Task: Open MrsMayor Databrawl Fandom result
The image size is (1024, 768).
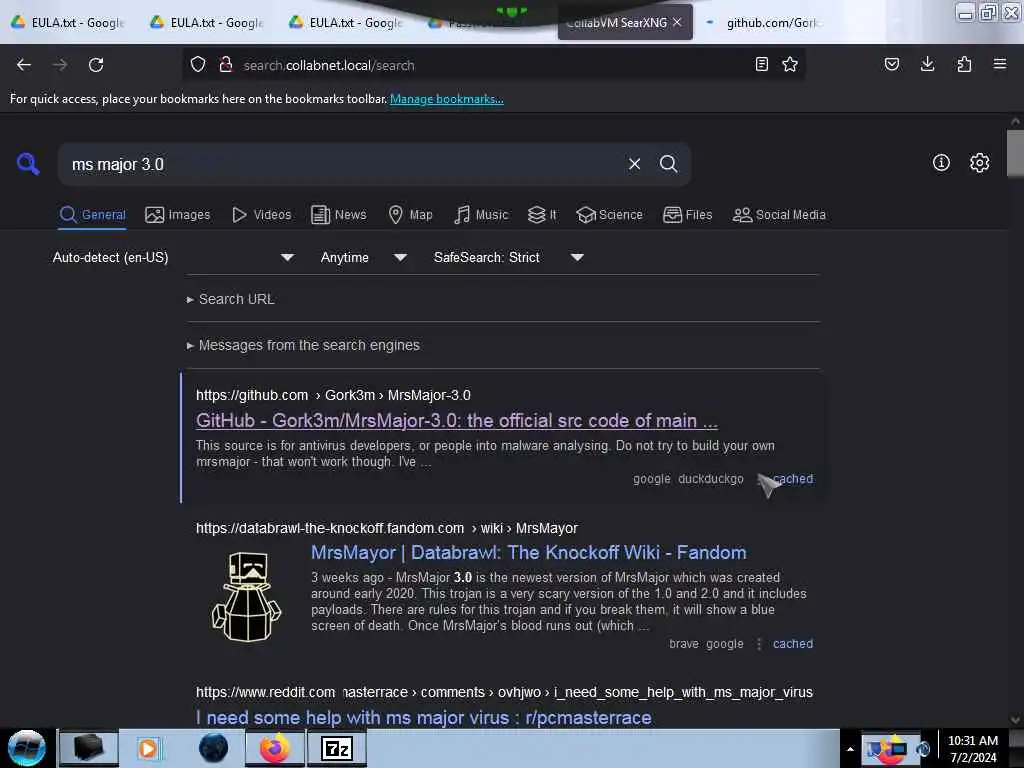Action: point(528,552)
